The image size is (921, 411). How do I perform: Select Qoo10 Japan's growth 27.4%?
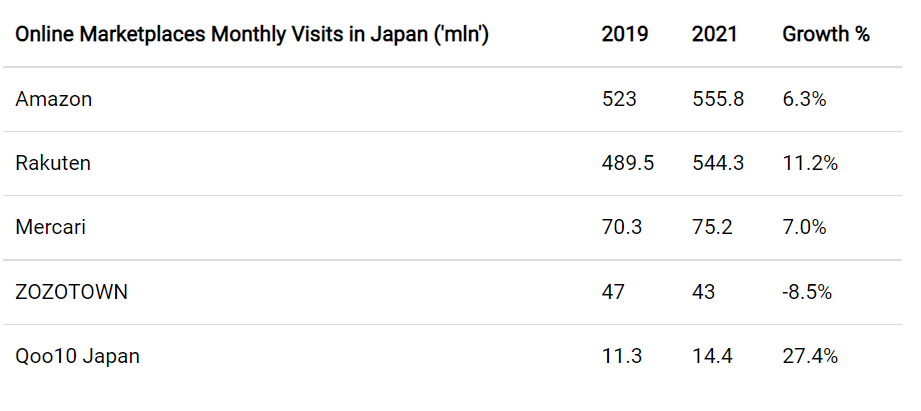coord(810,356)
